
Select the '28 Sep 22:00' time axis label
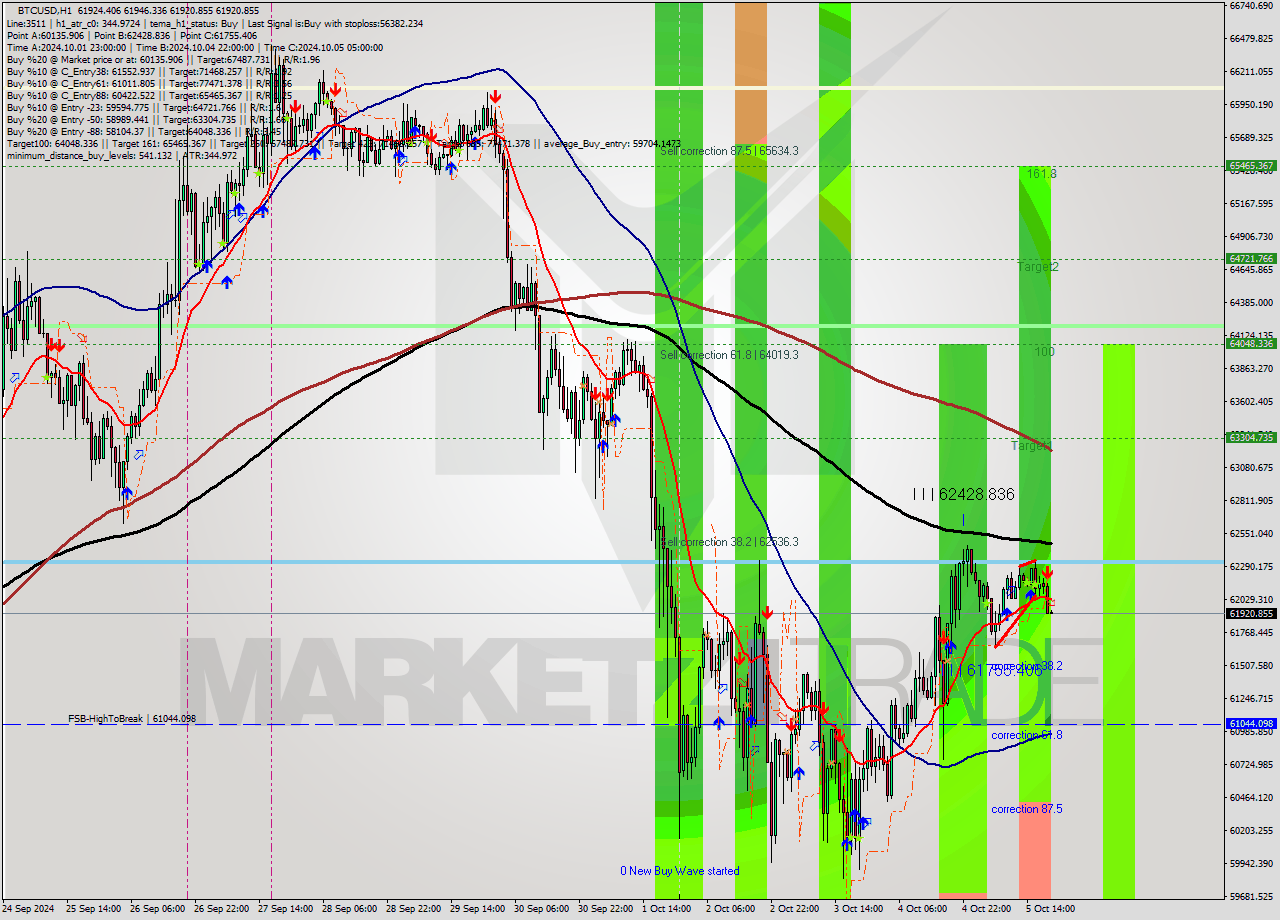point(414,909)
